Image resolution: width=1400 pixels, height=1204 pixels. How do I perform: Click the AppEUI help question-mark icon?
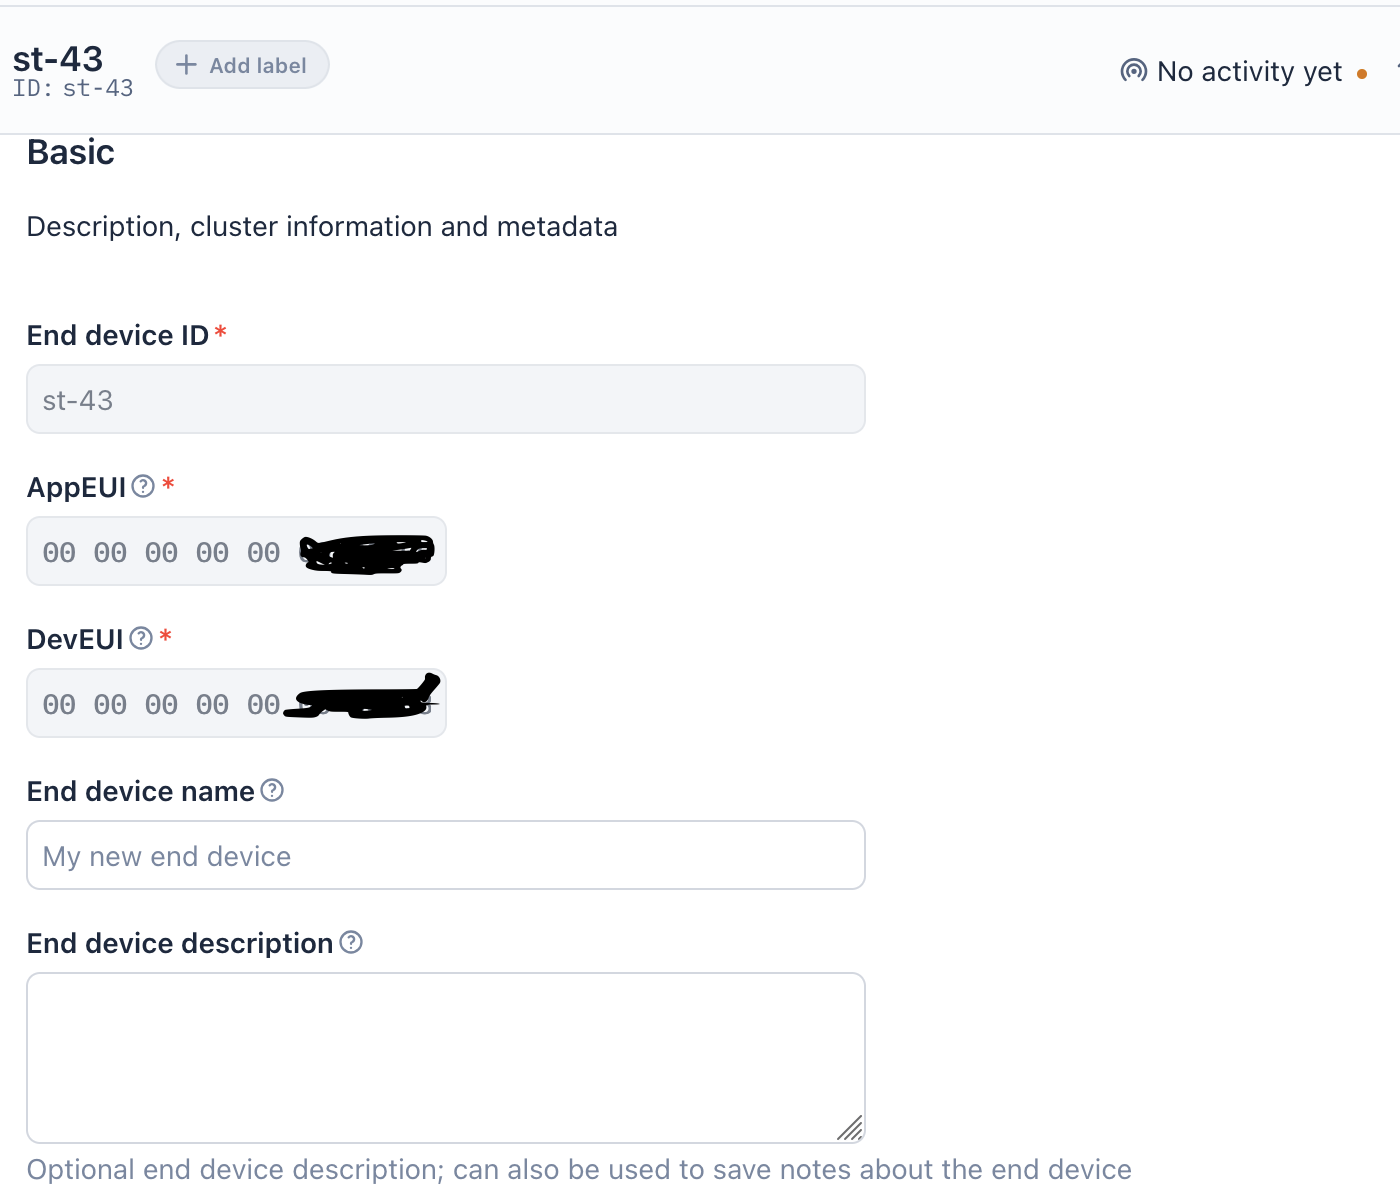(x=143, y=486)
